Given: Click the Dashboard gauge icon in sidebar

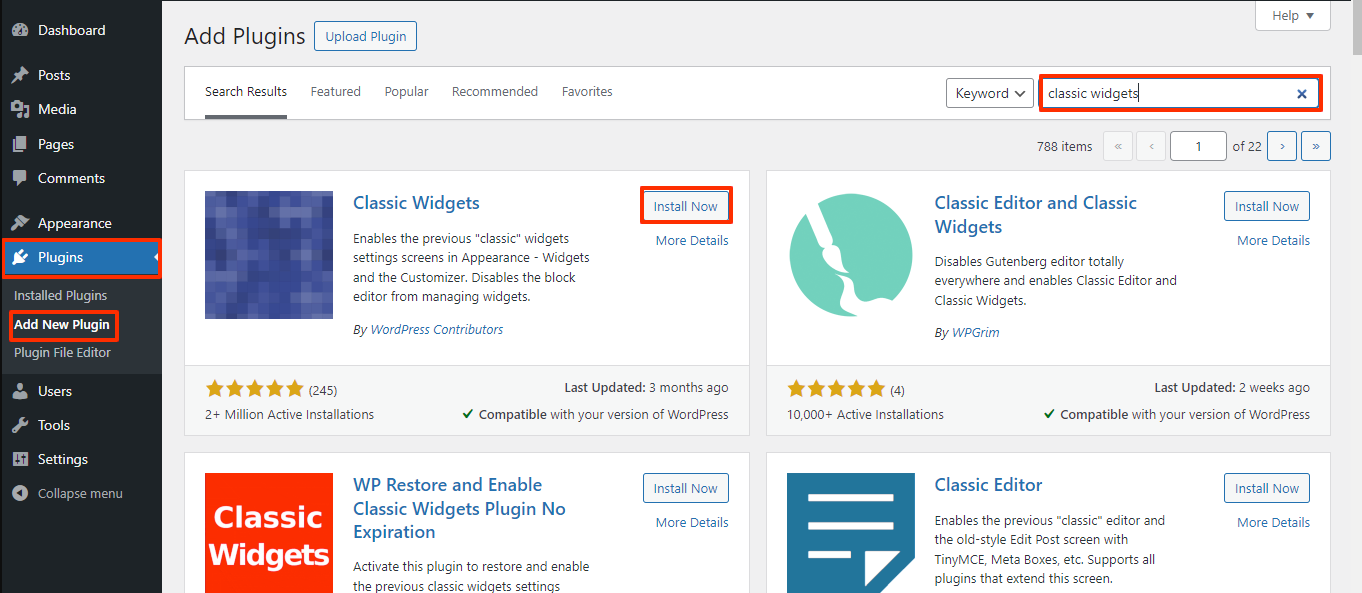Looking at the screenshot, I should click(20, 30).
